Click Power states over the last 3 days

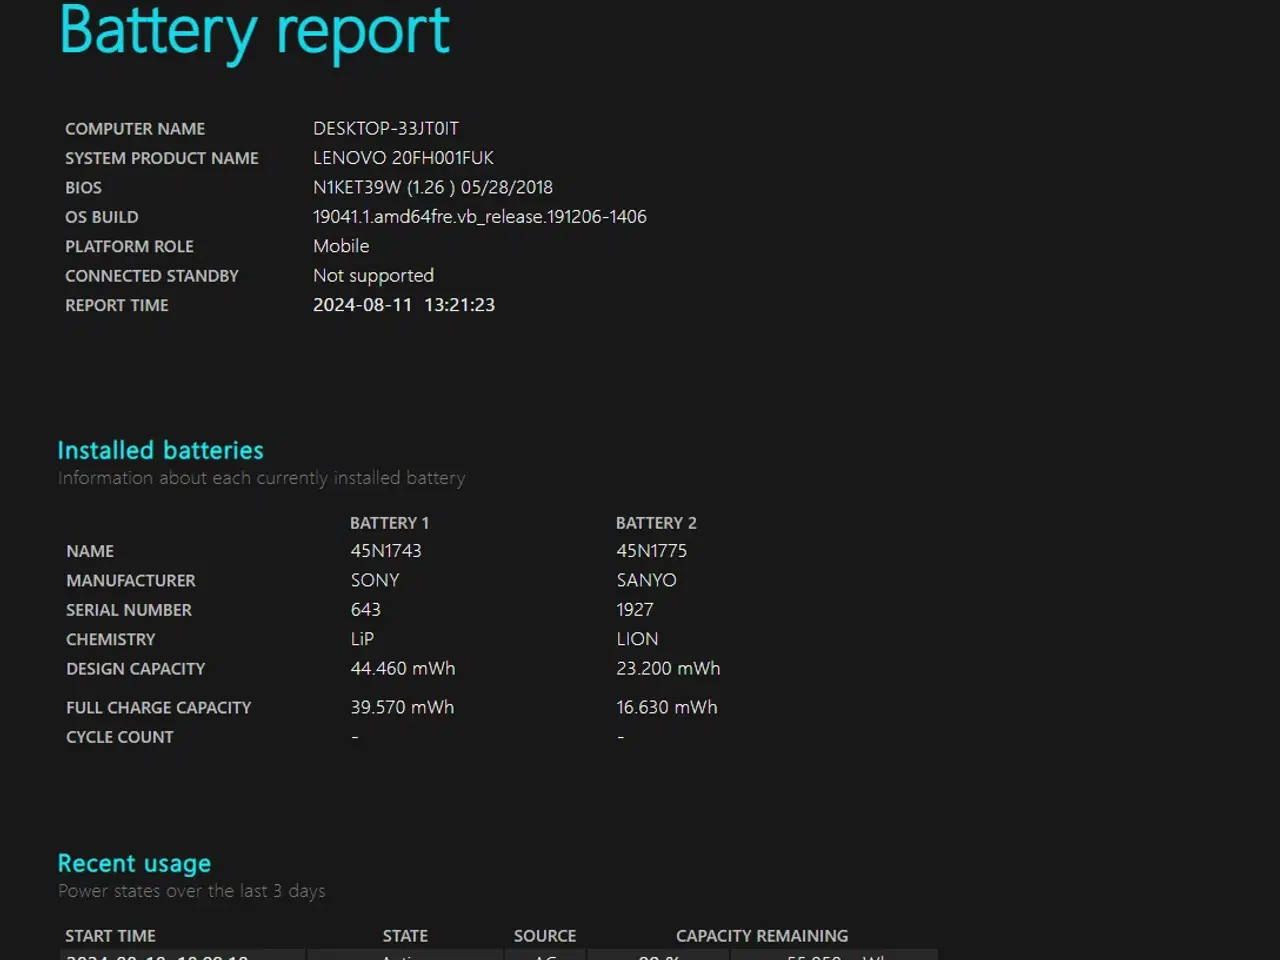pos(192,891)
